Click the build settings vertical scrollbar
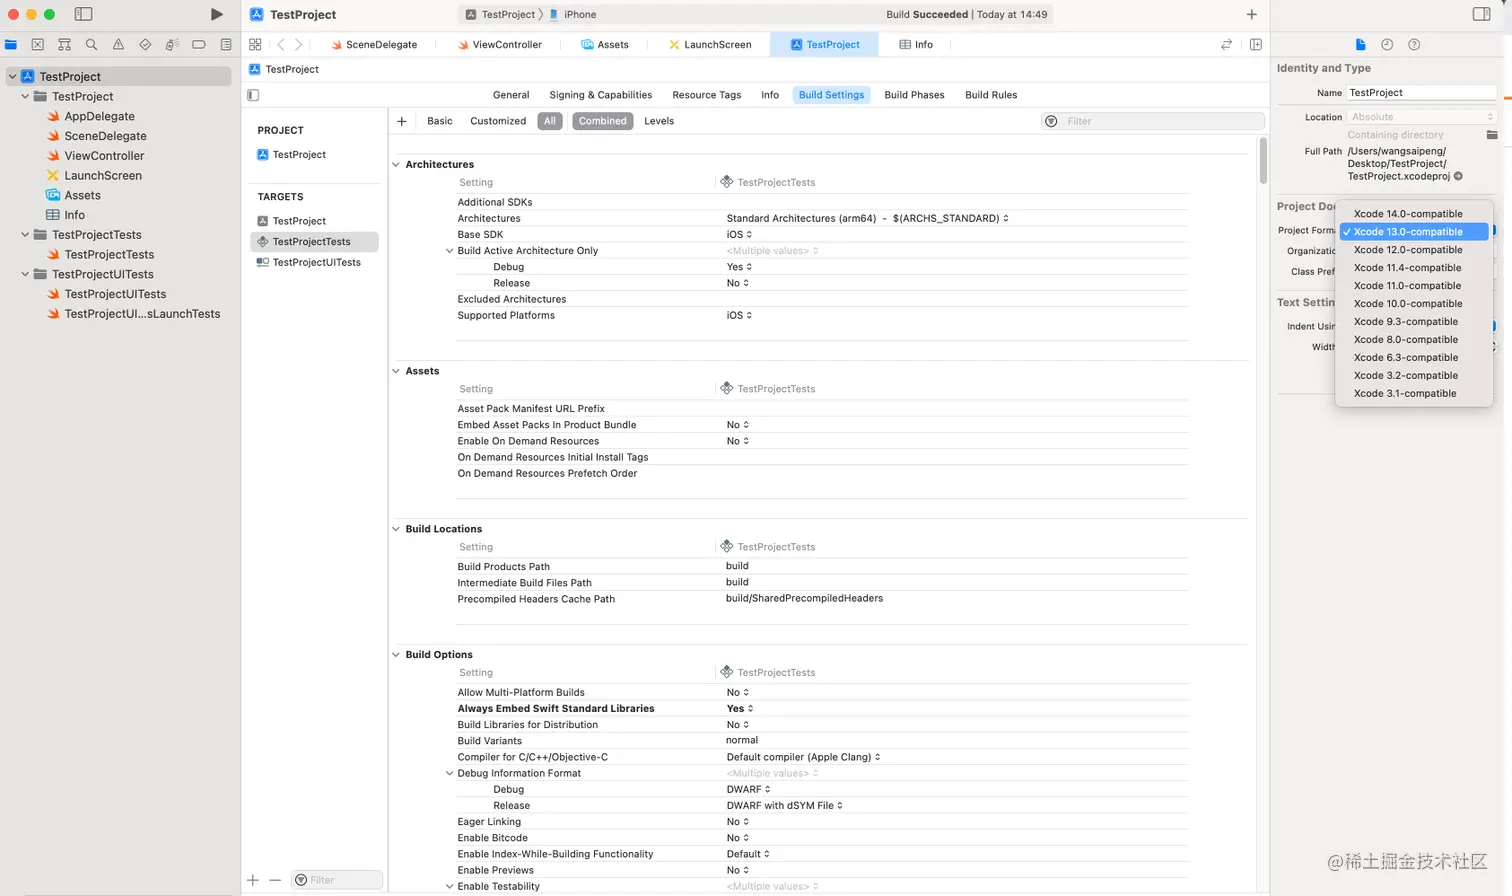The image size is (1512, 896). click(1263, 161)
